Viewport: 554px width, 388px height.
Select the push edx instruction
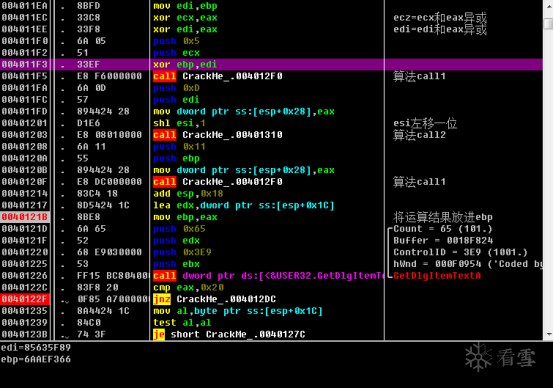click(176, 240)
